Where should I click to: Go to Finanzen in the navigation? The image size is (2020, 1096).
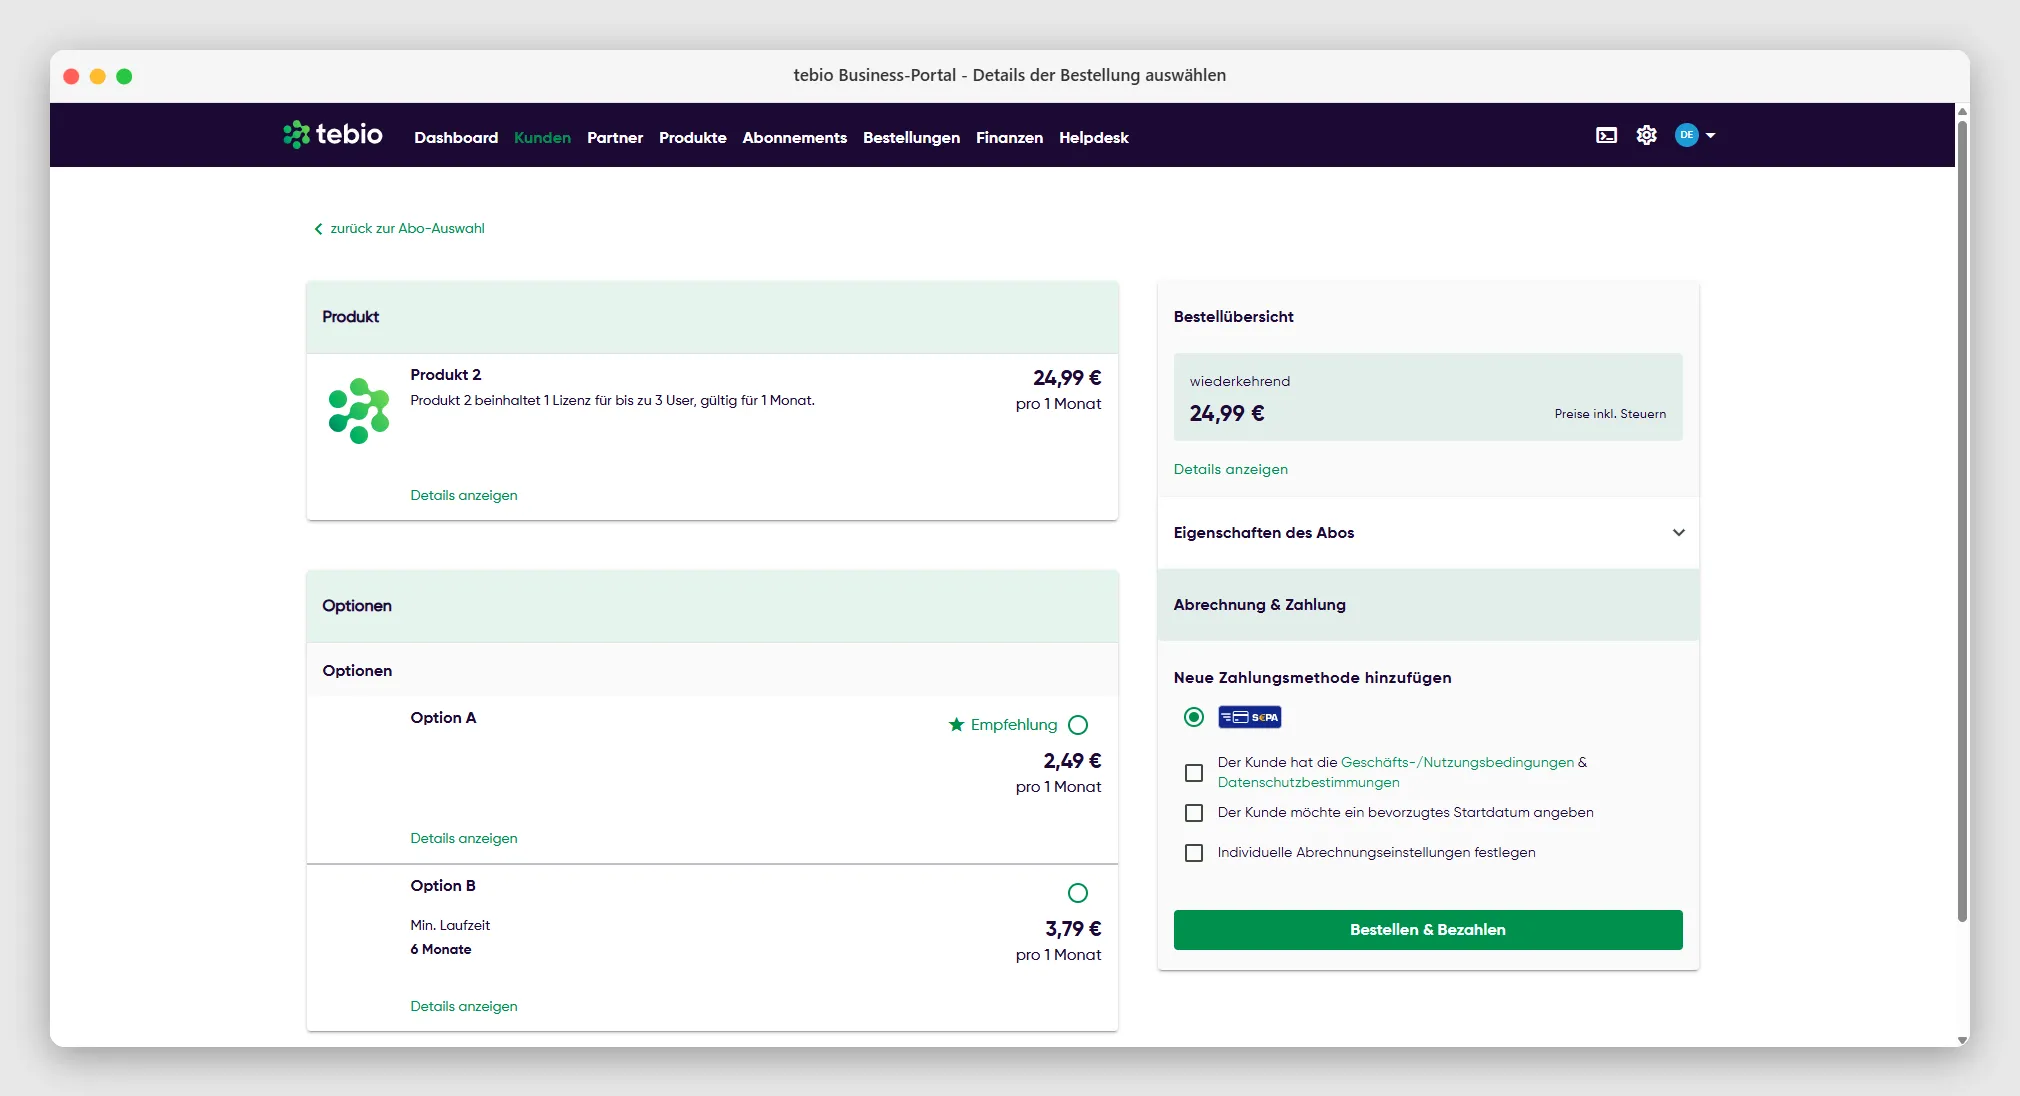[x=1009, y=138]
